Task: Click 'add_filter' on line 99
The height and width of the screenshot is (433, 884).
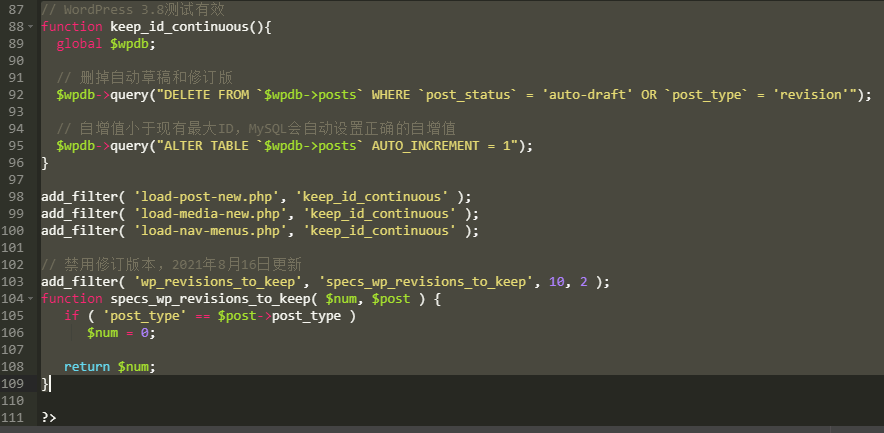Action: tap(79, 214)
